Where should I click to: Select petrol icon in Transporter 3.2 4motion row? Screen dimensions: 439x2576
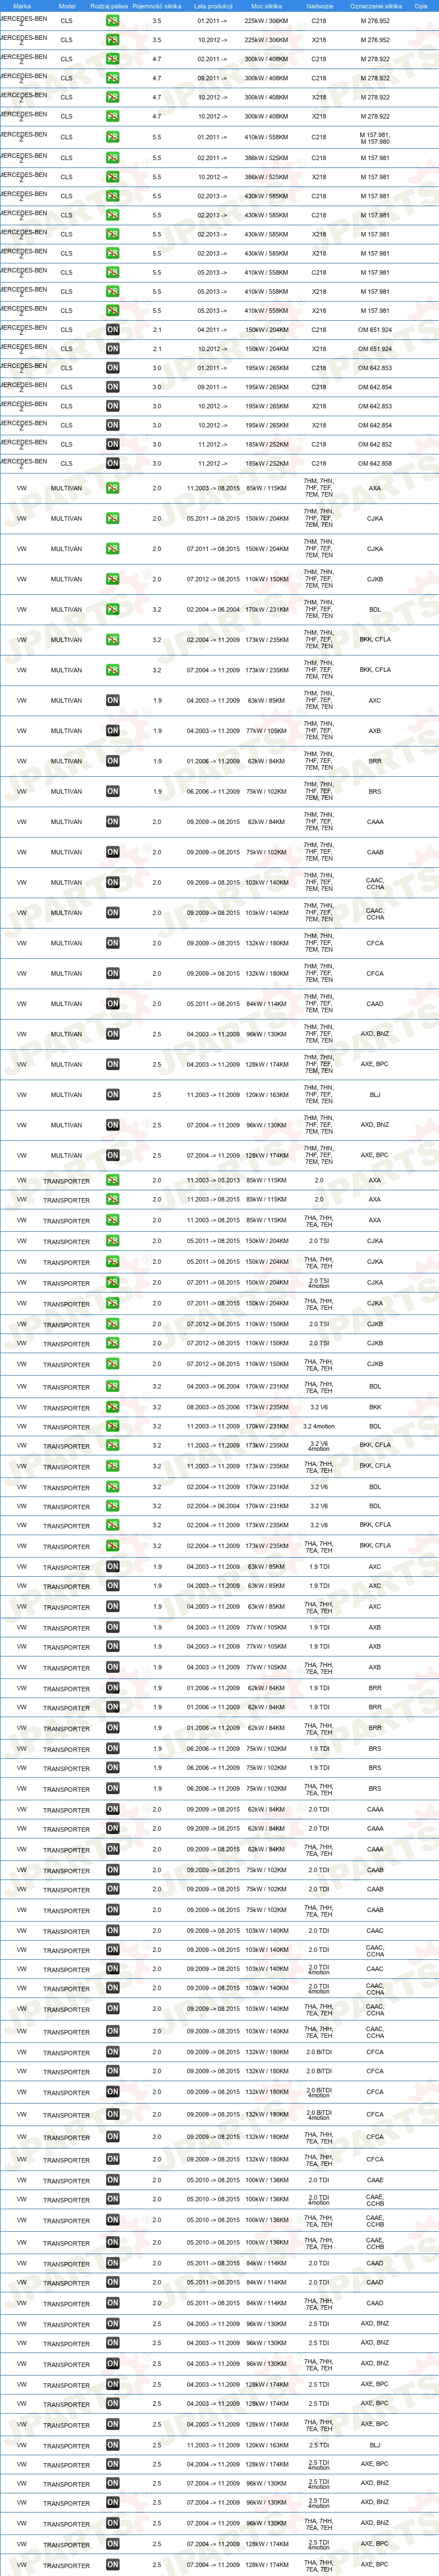(x=113, y=1427)
